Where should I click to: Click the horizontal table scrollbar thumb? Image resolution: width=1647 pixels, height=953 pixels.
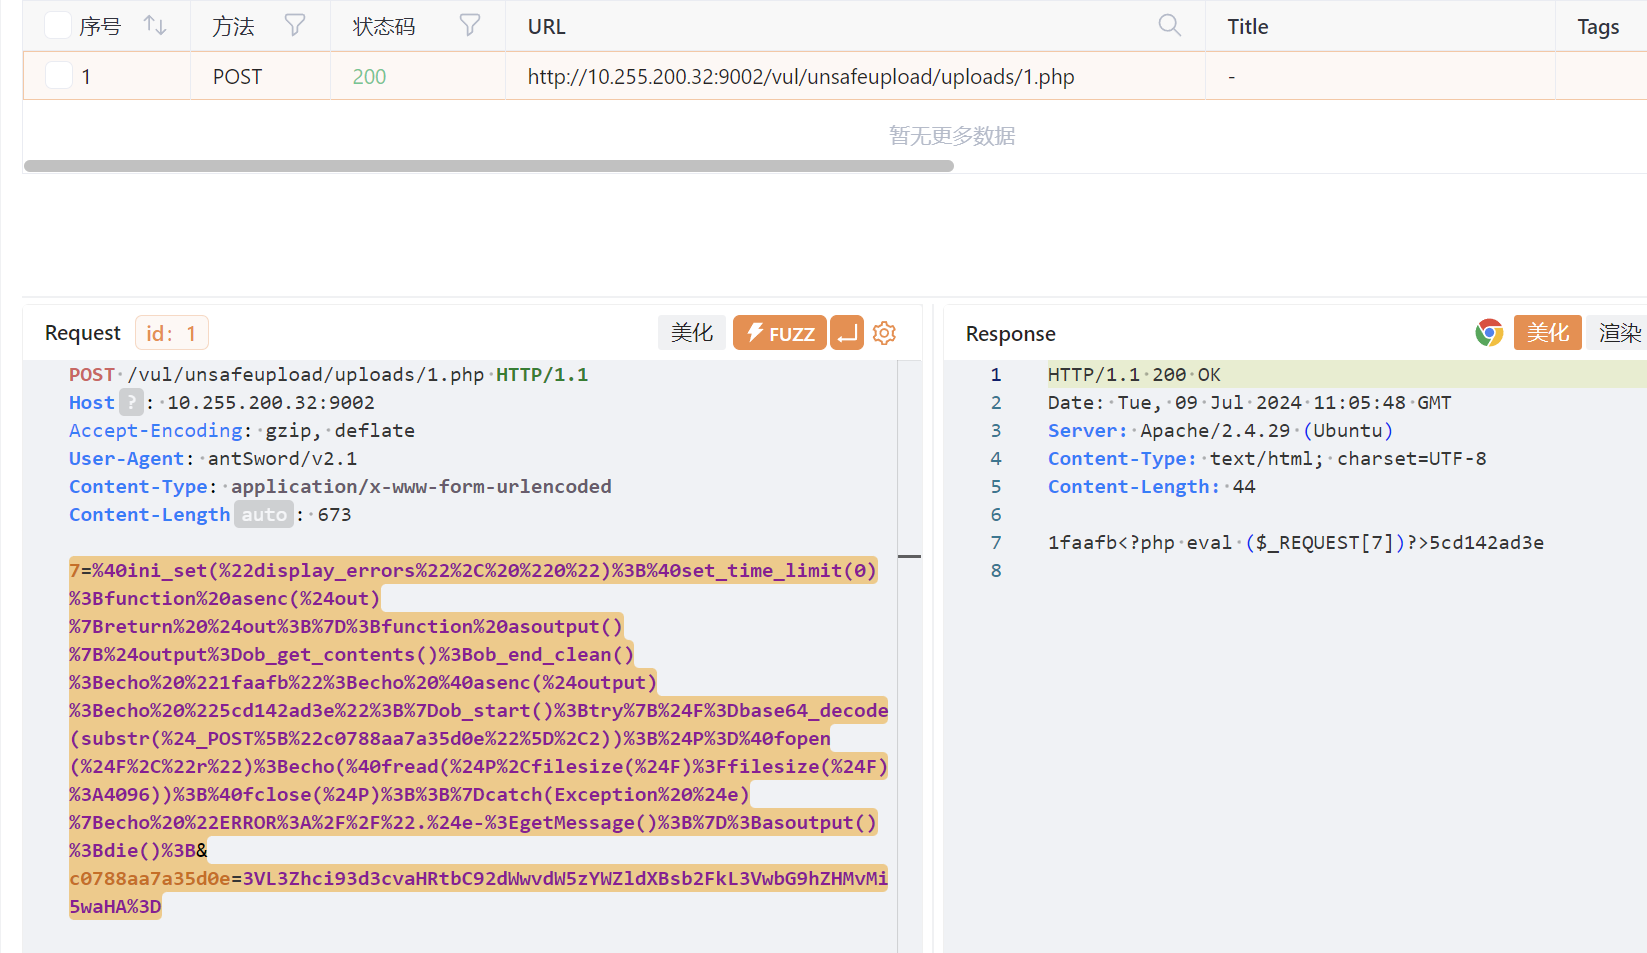pos(489,166)
